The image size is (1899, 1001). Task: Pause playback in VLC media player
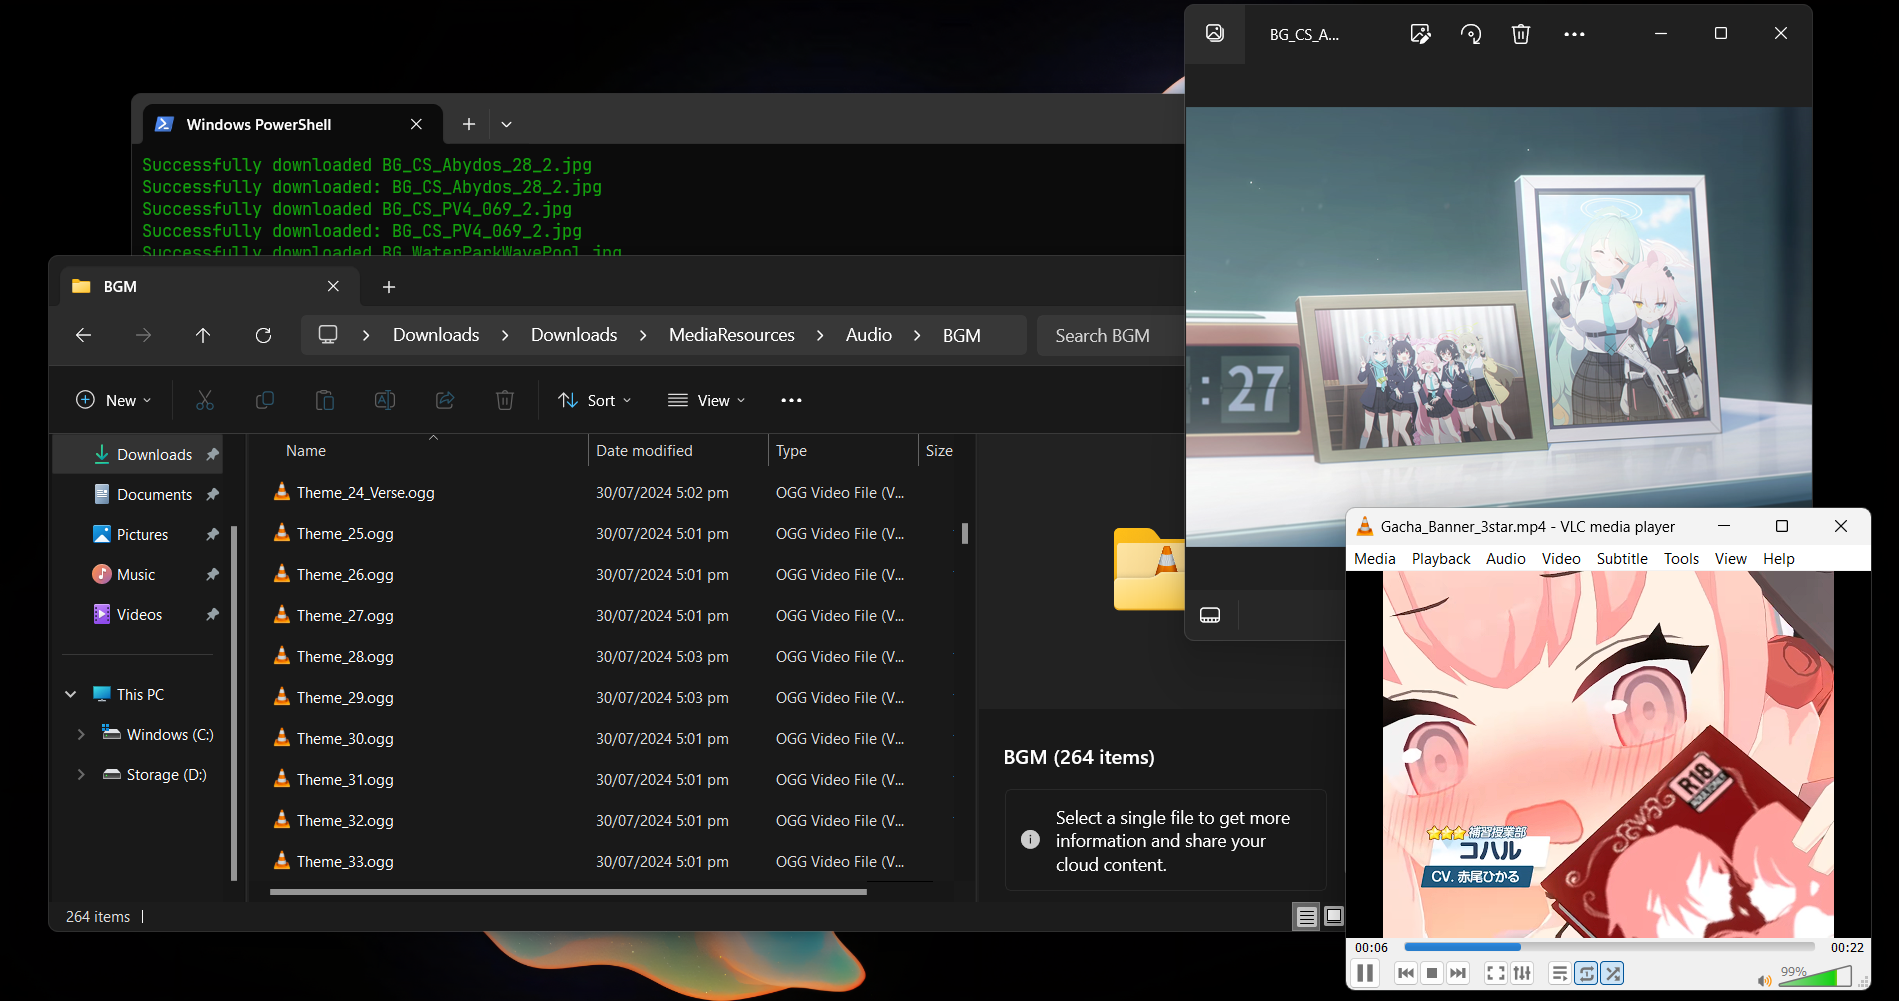[1365, 973]
